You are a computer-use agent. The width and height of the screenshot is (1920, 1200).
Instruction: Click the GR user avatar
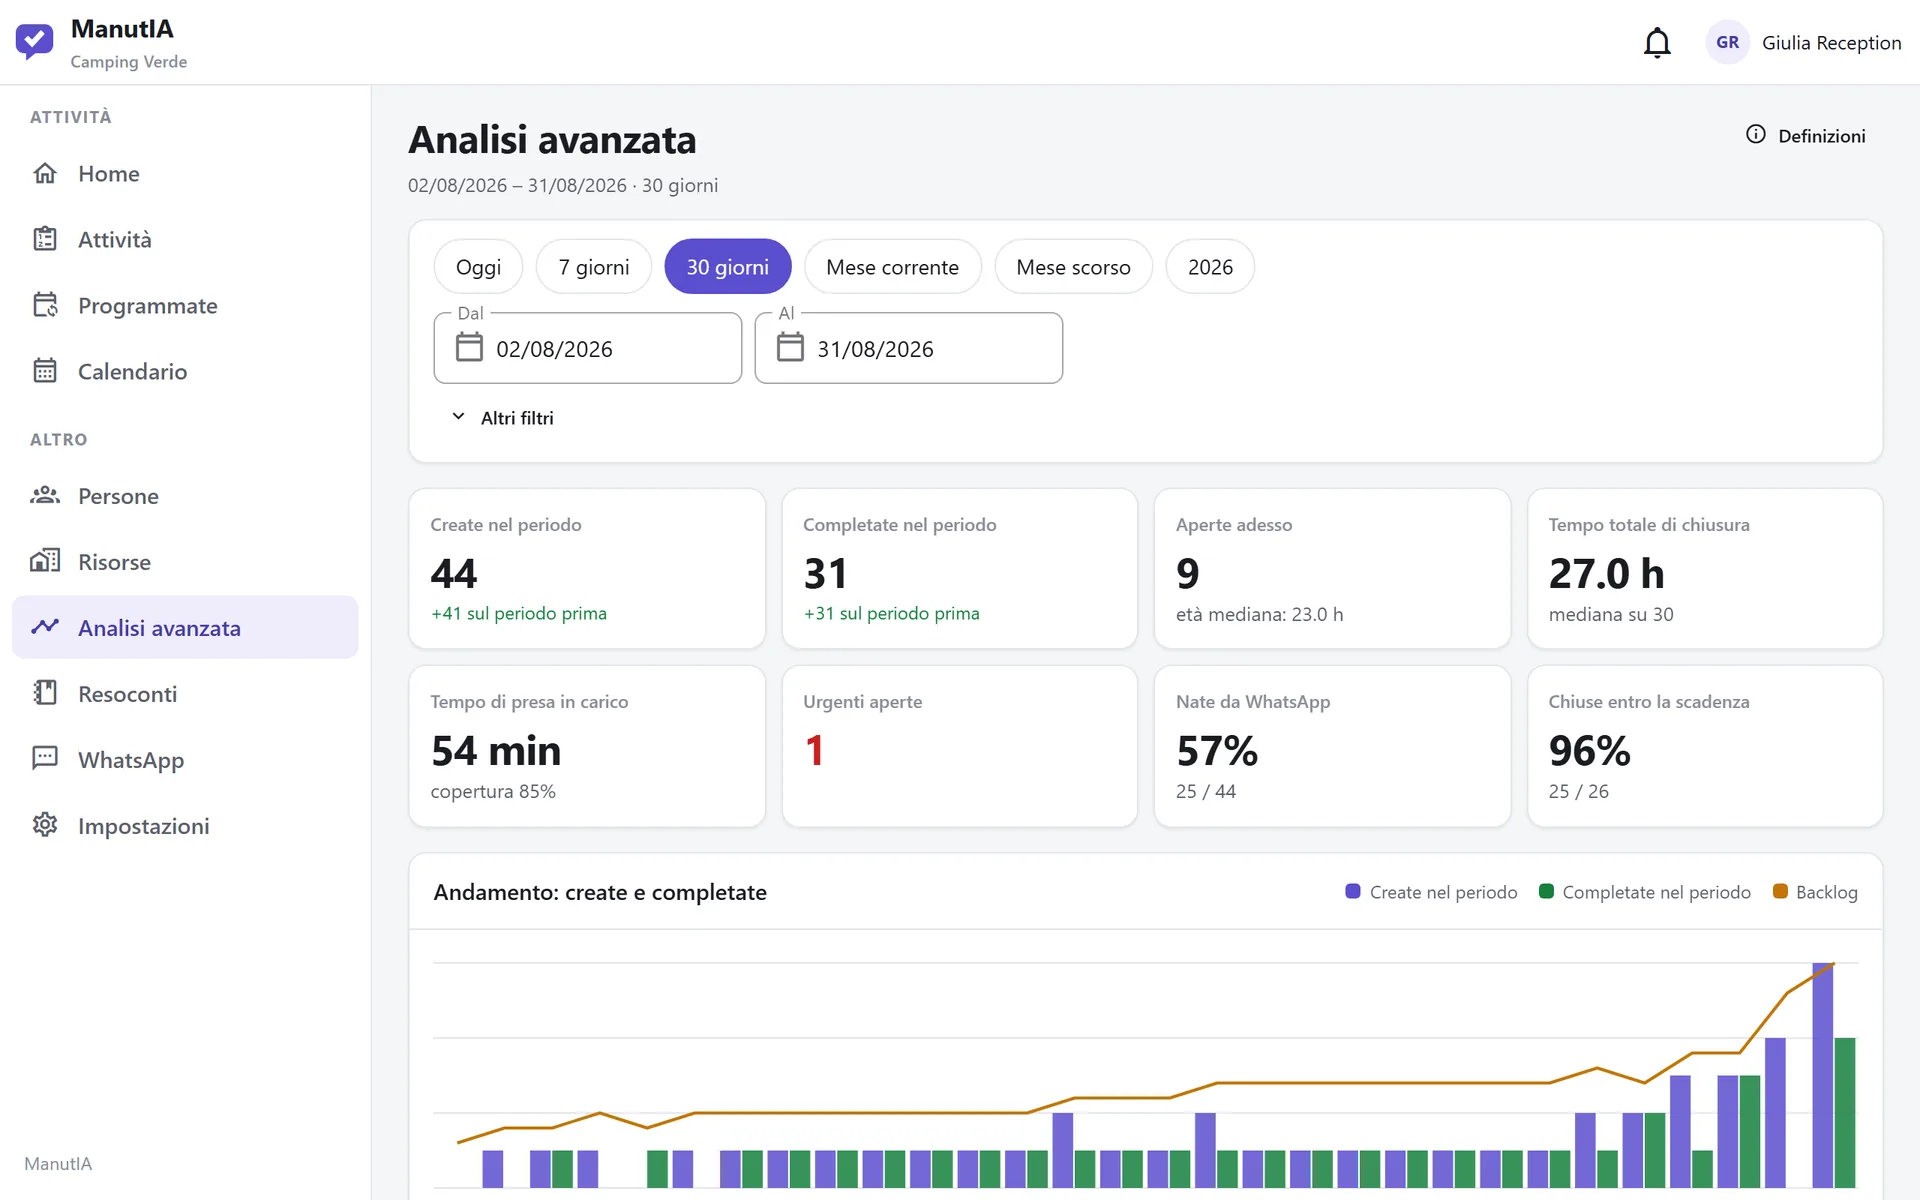[x=1727, y=43]
